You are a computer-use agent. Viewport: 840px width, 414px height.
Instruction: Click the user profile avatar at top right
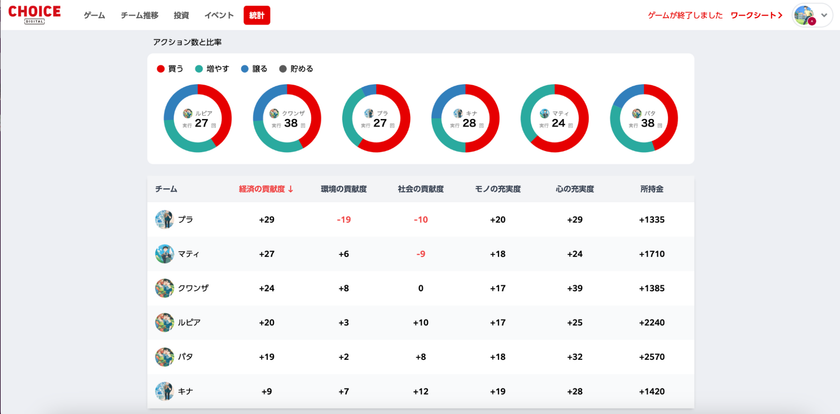tap(805, 16)
